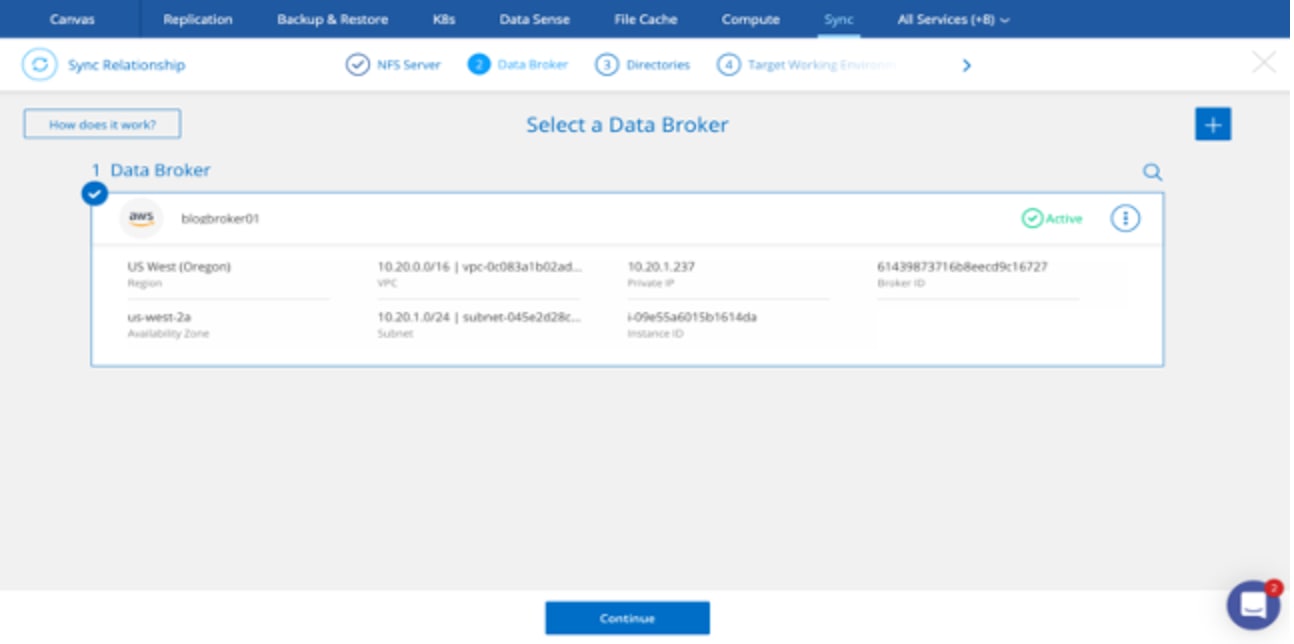Open the Backup & Restore tab
Viewport: 1294px width, 644px height.
332,19
